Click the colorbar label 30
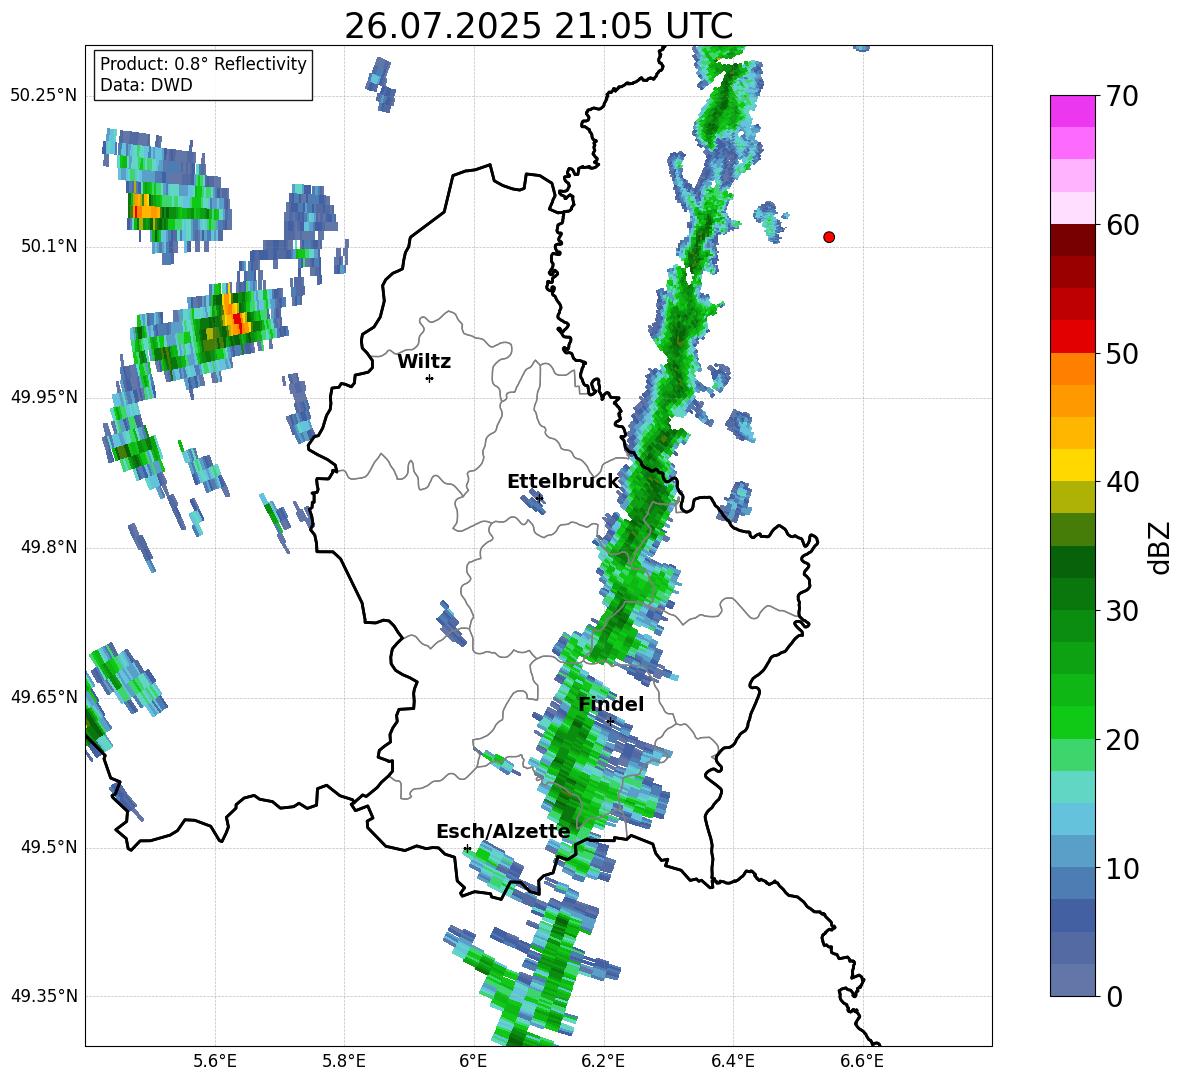Screen dimensions: 1184x1081 click(x=1122, y=611)
